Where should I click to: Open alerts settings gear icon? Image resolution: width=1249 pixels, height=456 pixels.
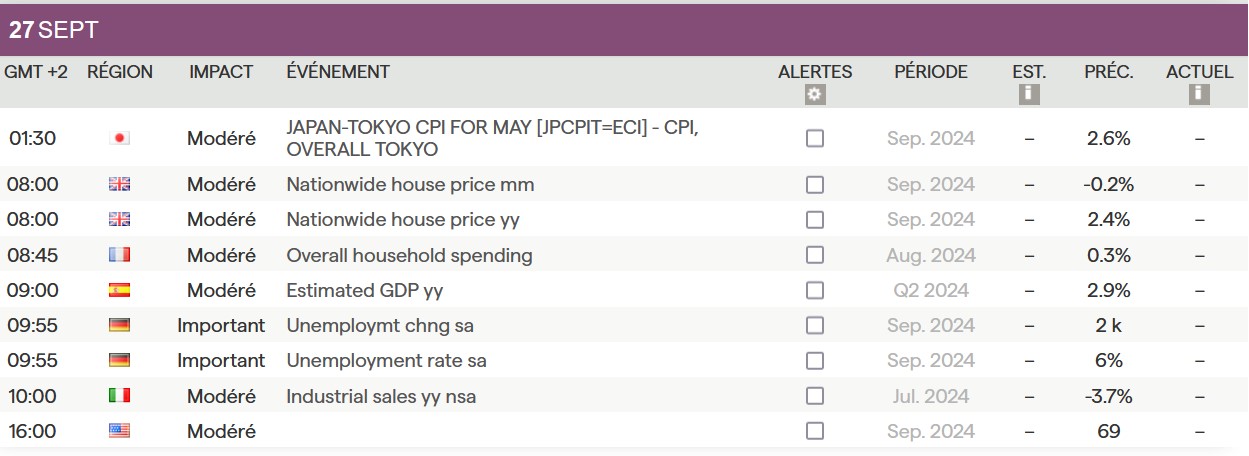[x=815, y=95]
